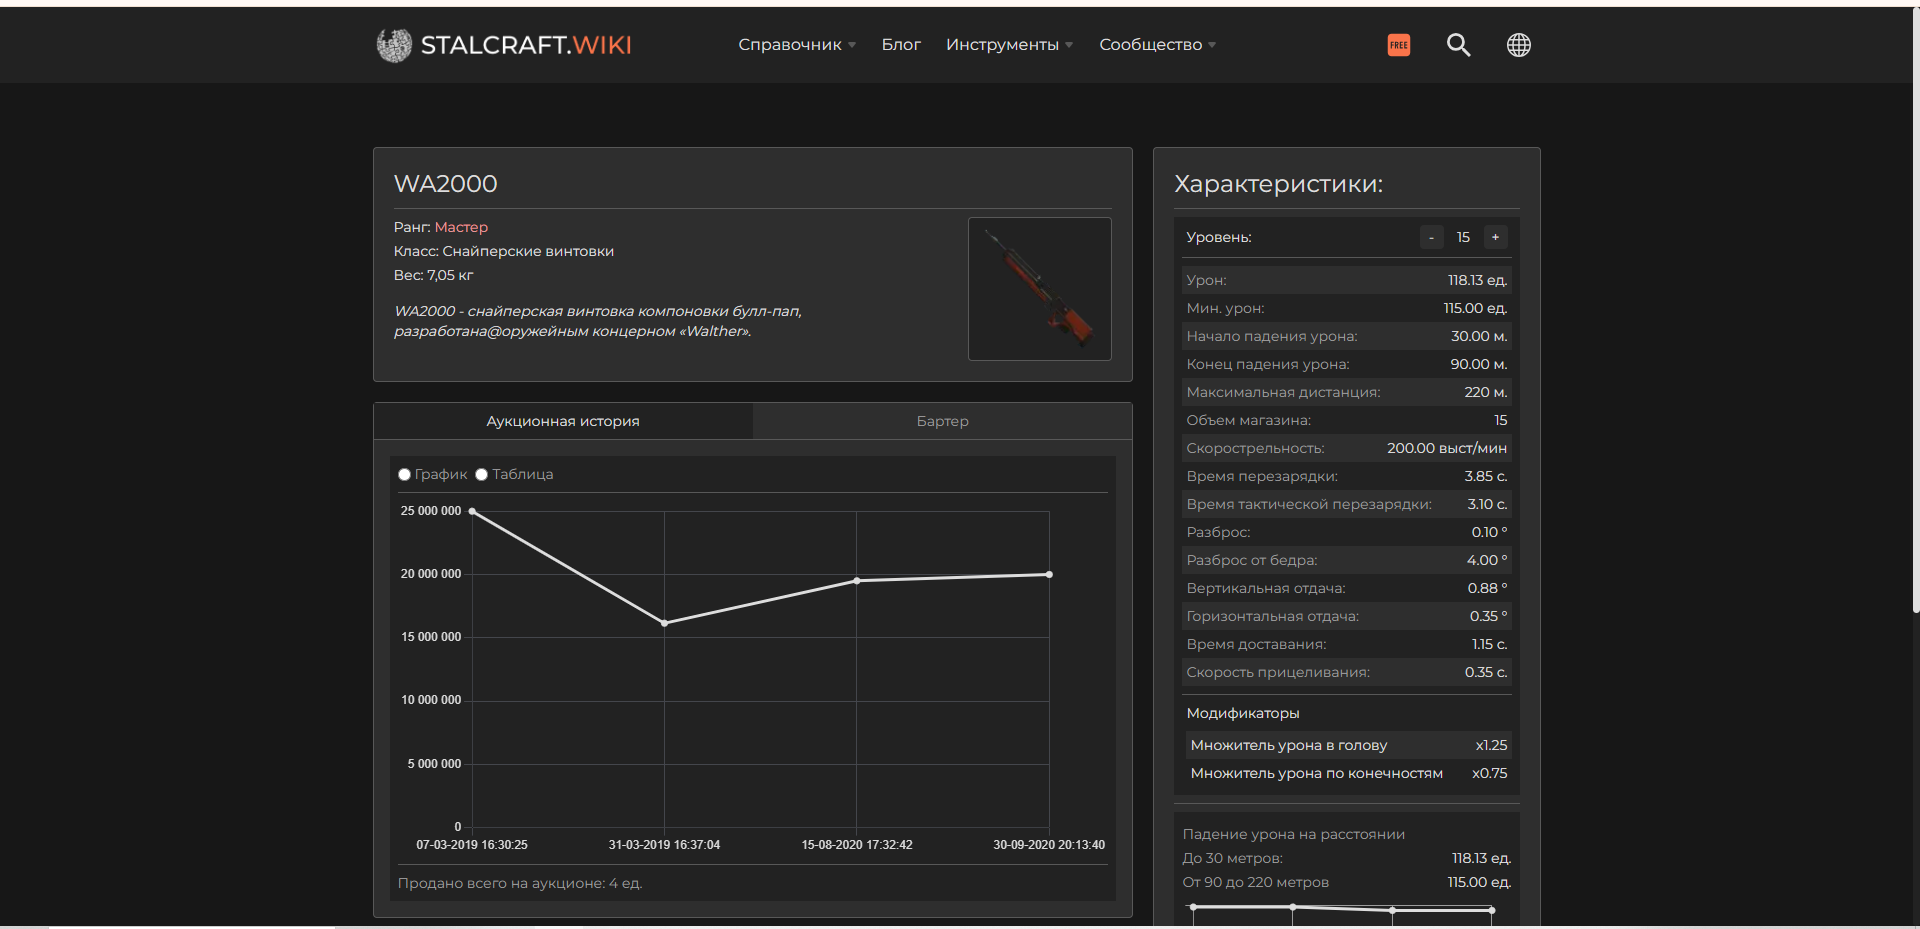Click the Начало падения урона row
Image resolution: width=1920 pixels, height=929 pixels.
(1346, 336)
